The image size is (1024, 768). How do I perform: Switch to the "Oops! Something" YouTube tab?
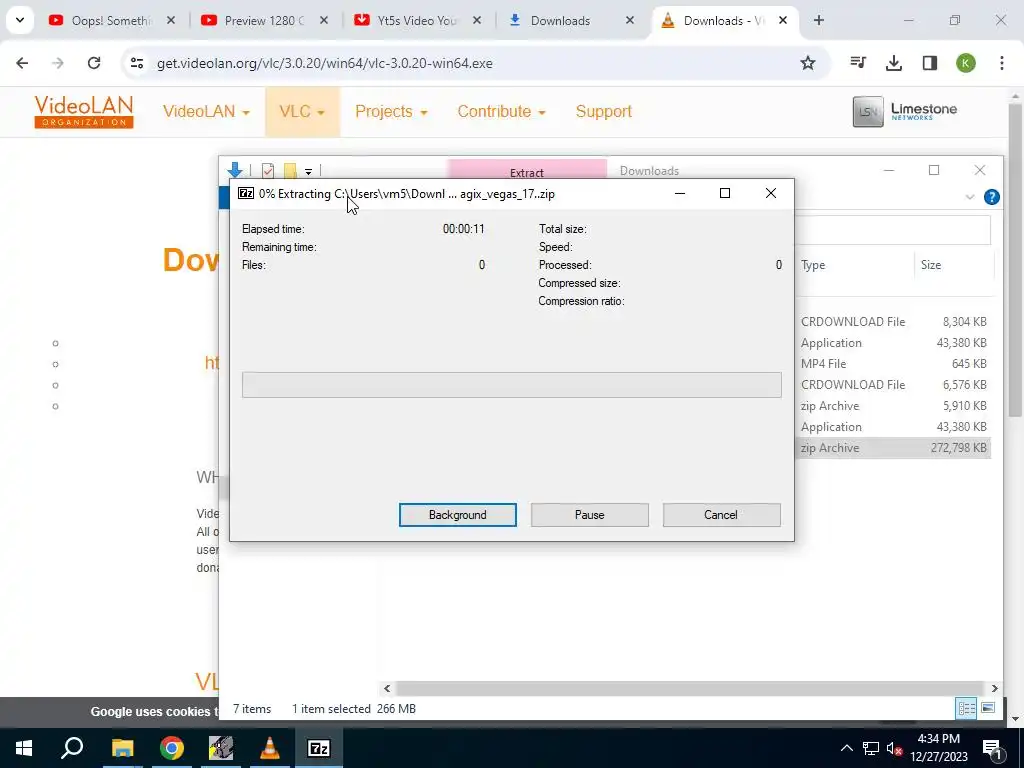[112, 21]
